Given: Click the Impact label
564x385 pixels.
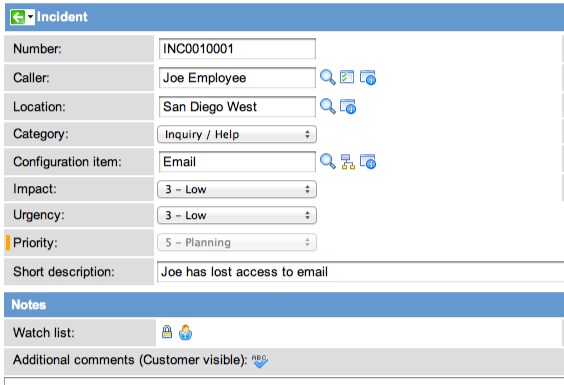Looking at the screenshot, I should click(x=35, y=189).
